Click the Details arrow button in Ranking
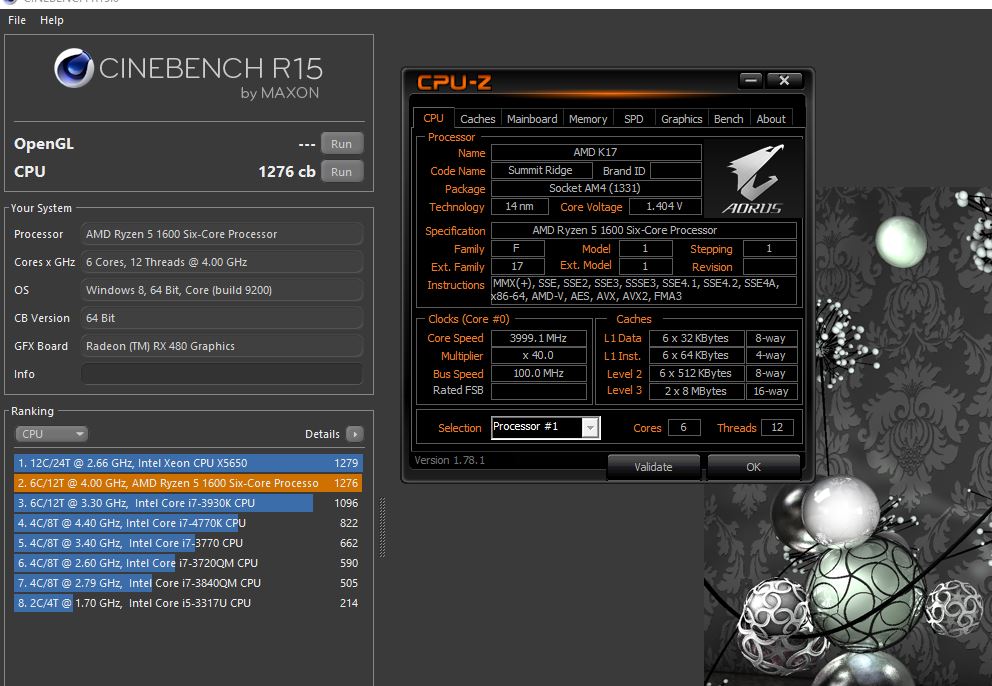Screen dimensions: 992x686 (354, 434)
